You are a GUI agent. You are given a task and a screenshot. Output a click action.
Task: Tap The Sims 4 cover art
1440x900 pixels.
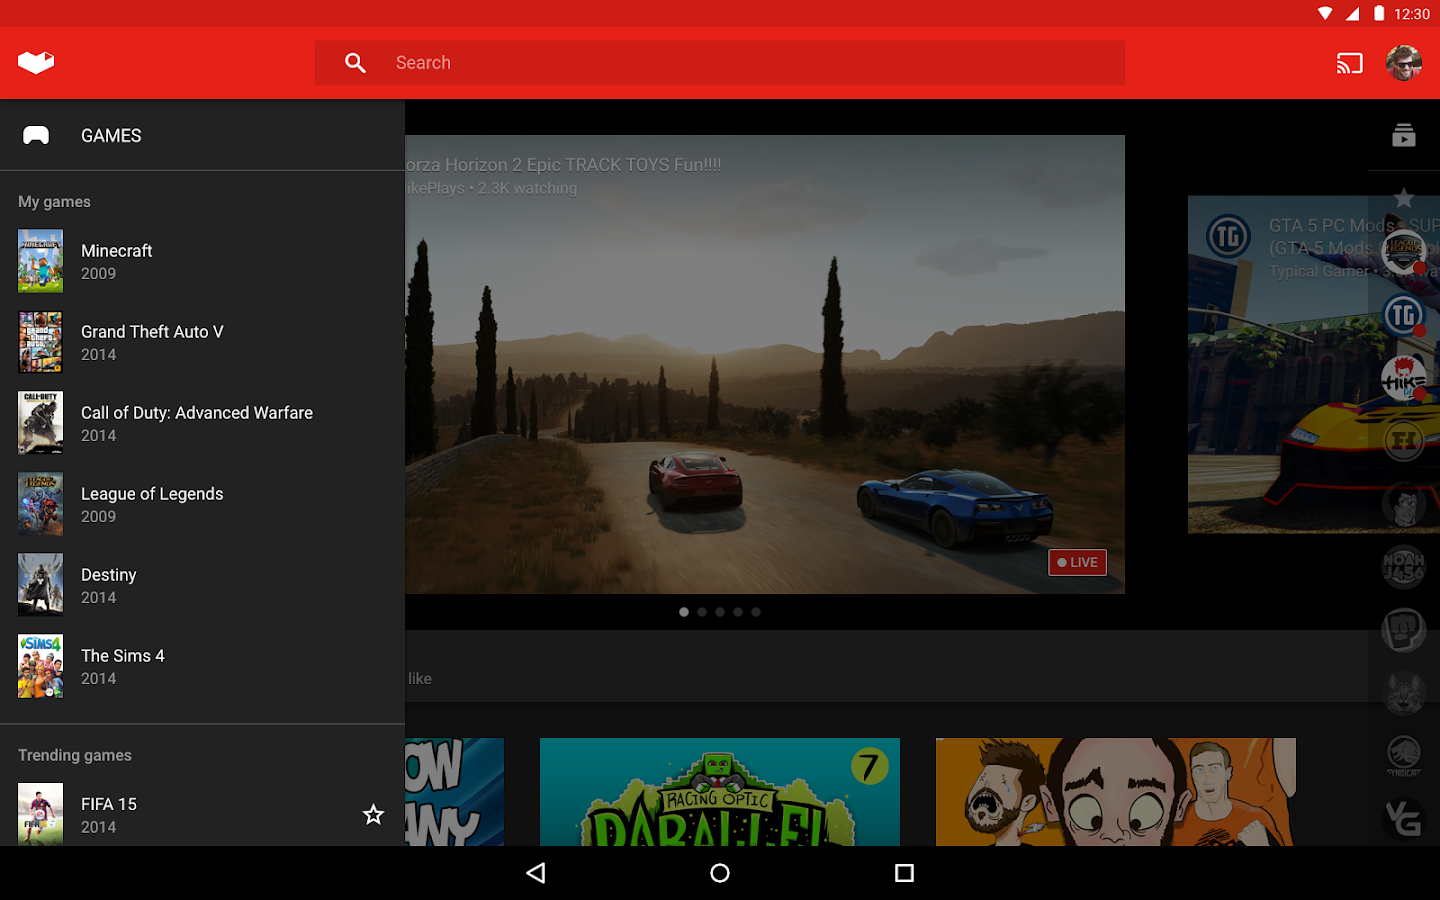(40, 666)
